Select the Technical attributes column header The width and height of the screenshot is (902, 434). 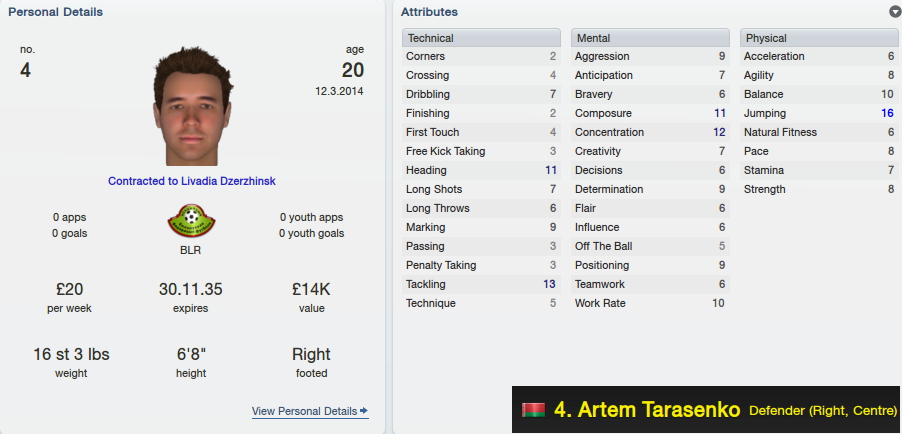pyautogui.click(x=481, y=38)
